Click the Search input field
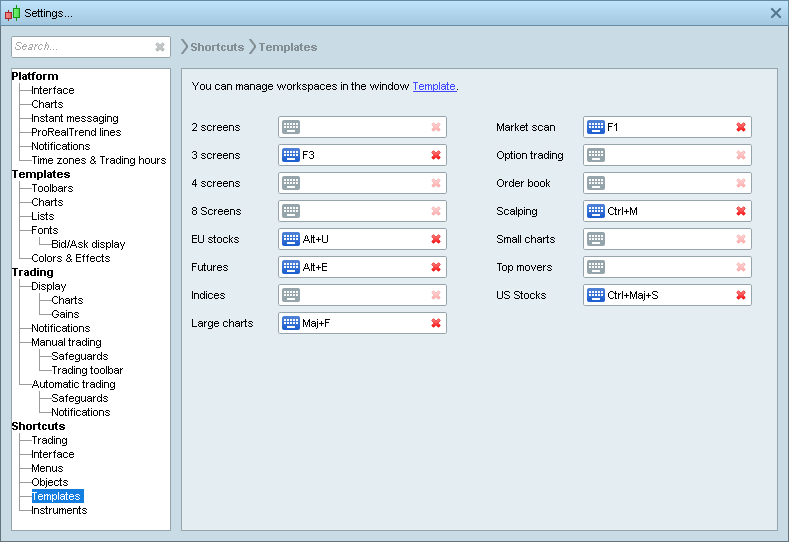 82,47
